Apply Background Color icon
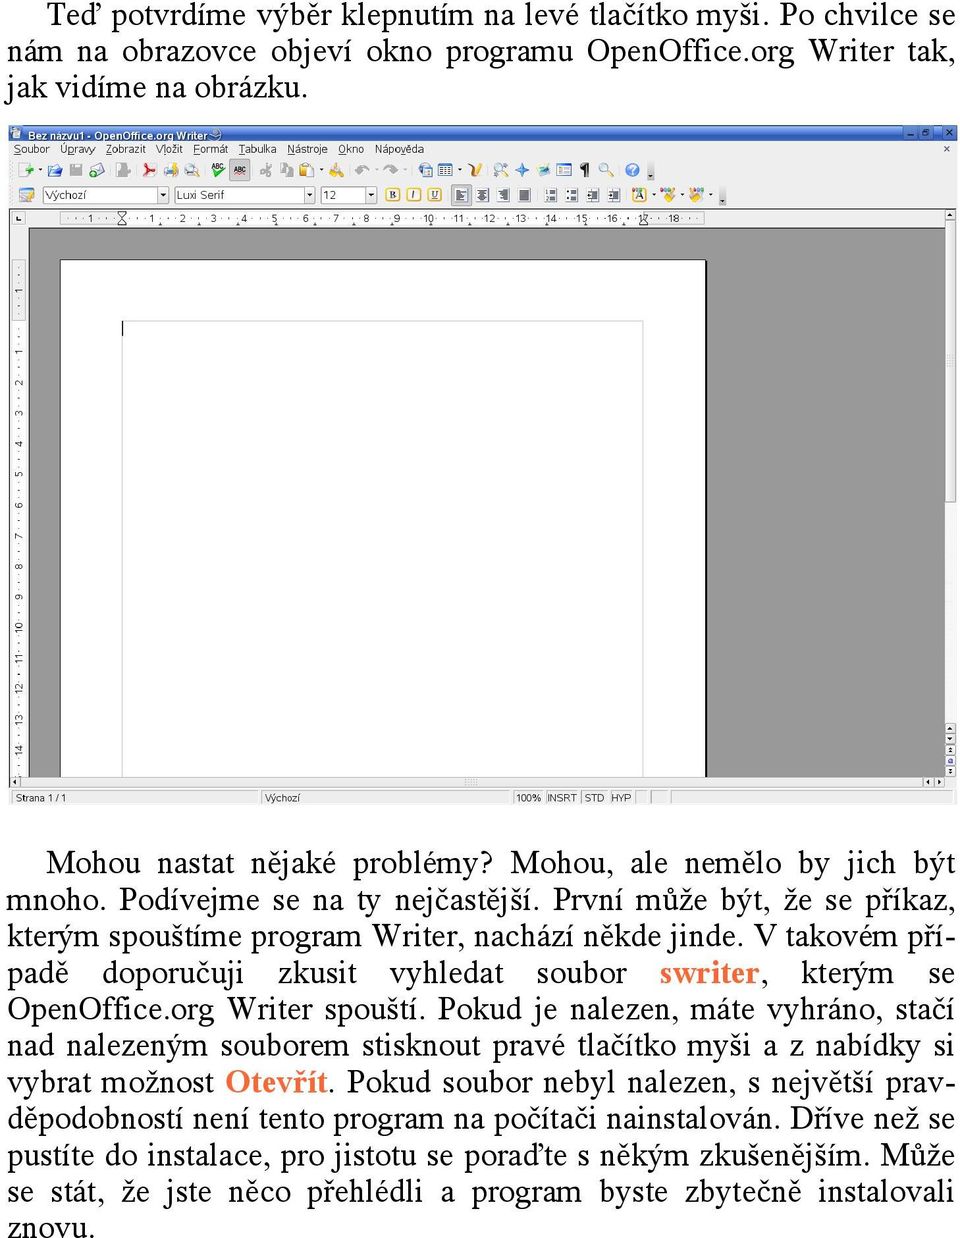960x1238 pixels. point(696,195)
